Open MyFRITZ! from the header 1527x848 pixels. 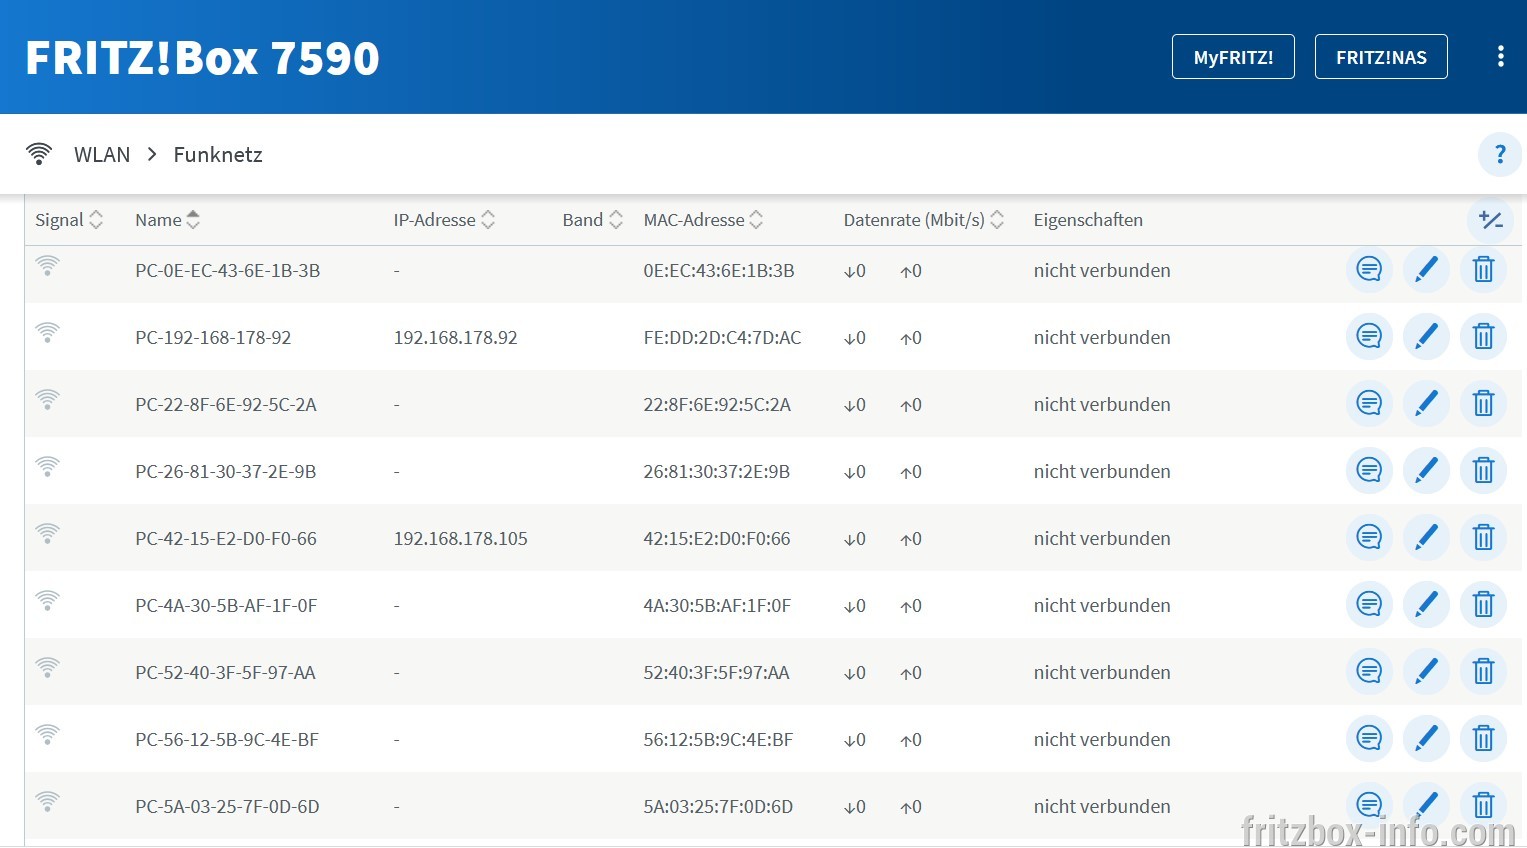pos(1233,57)
